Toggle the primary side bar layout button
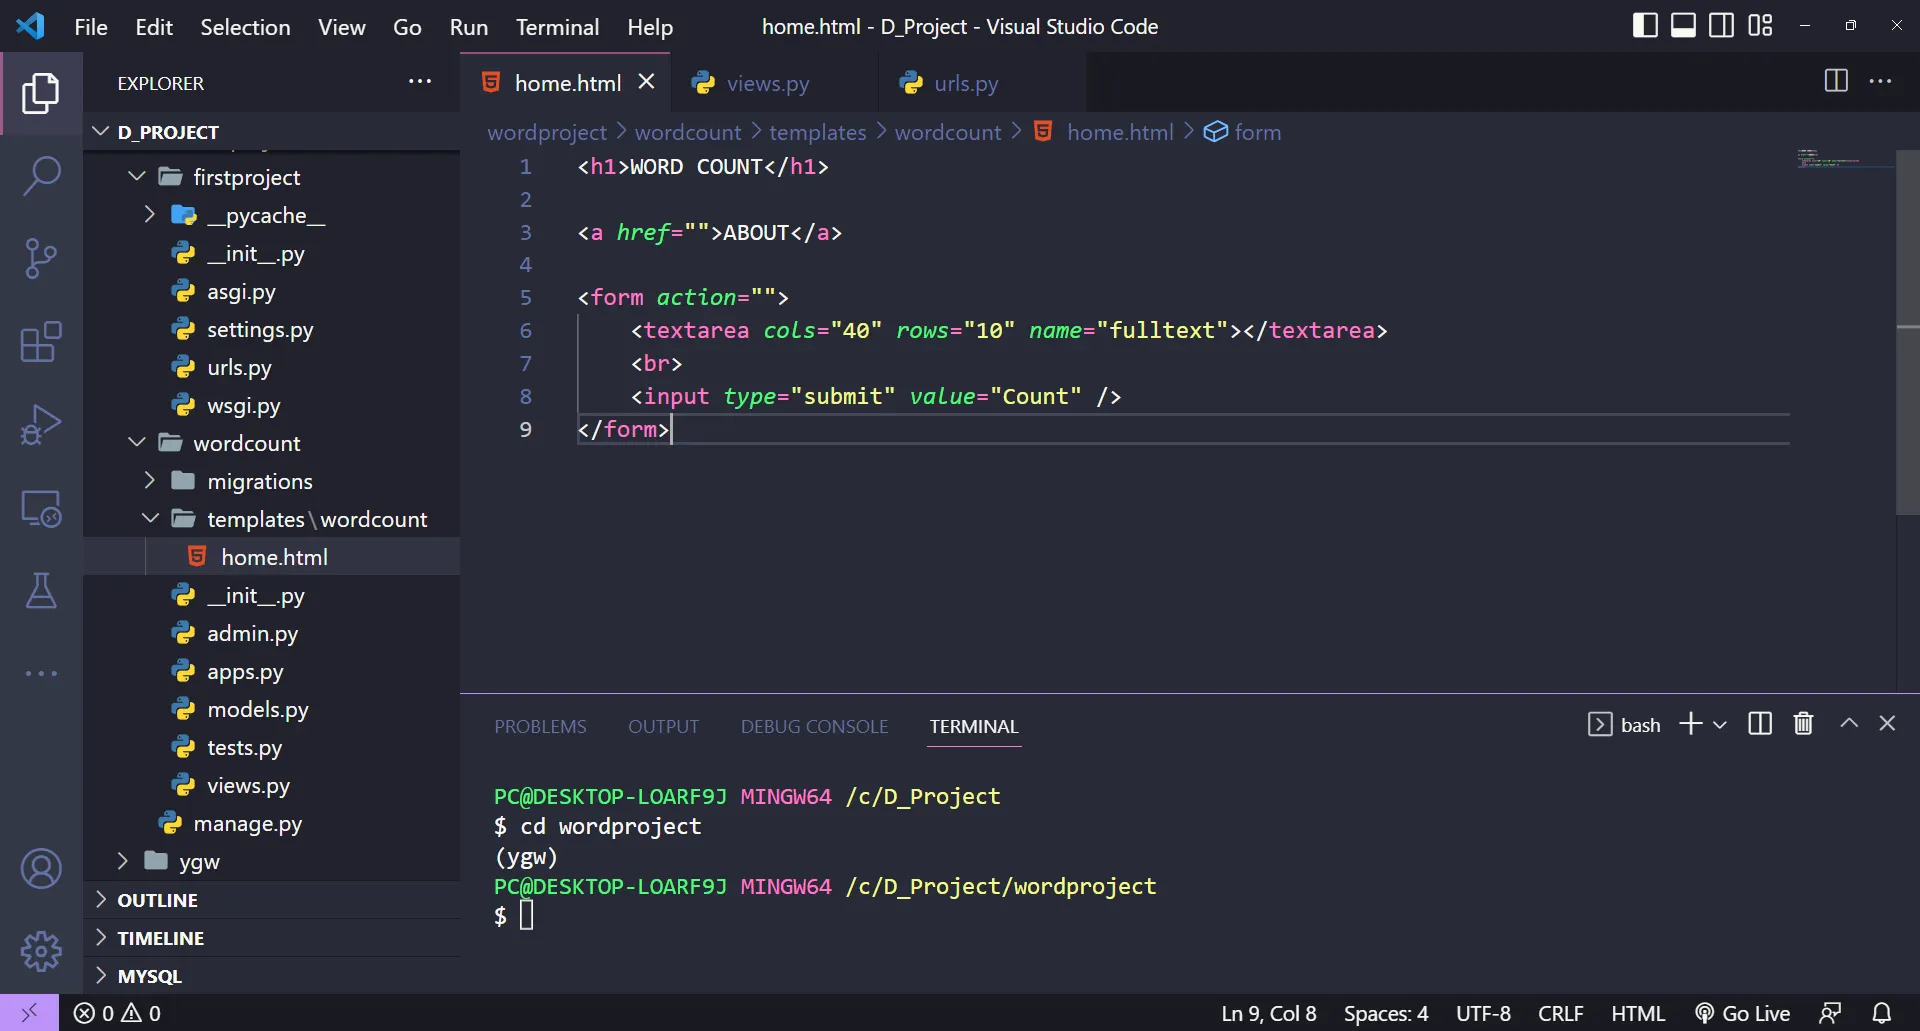 1645,26
